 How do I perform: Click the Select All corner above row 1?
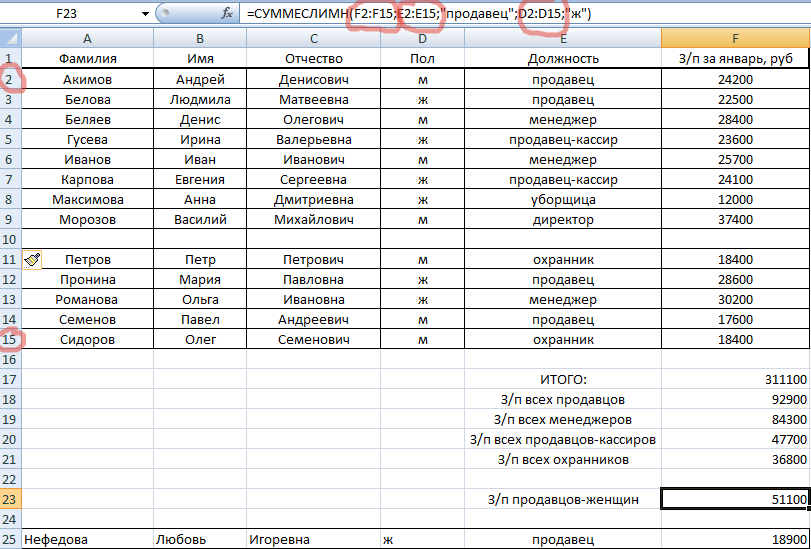pyautogui.click(x=10, y=38)
